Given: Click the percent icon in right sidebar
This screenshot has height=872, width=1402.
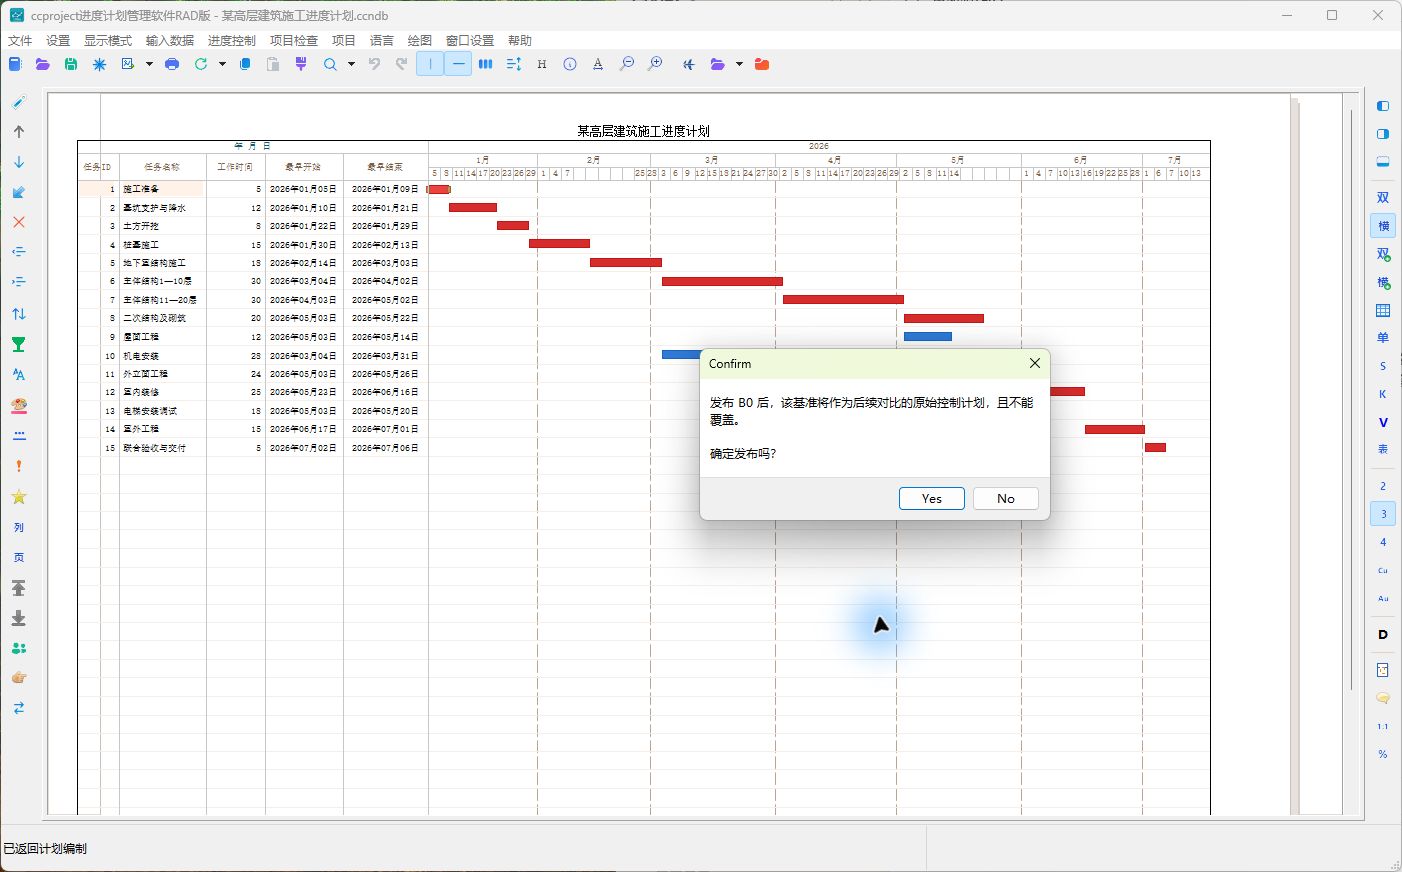Looking at the screenshot, I should (x=1383, y=754).
